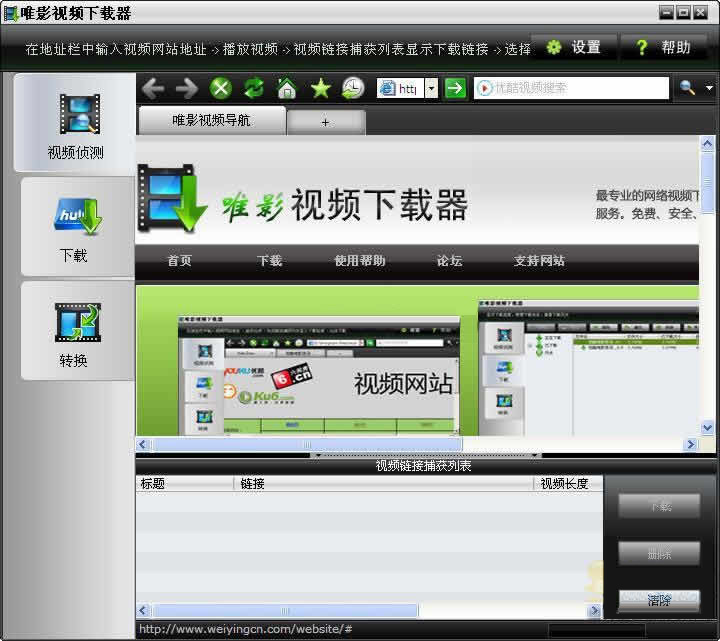The image size is (720, 641).
Task: Click the 使用帮助 link on webpage
Action: point(359,261)
